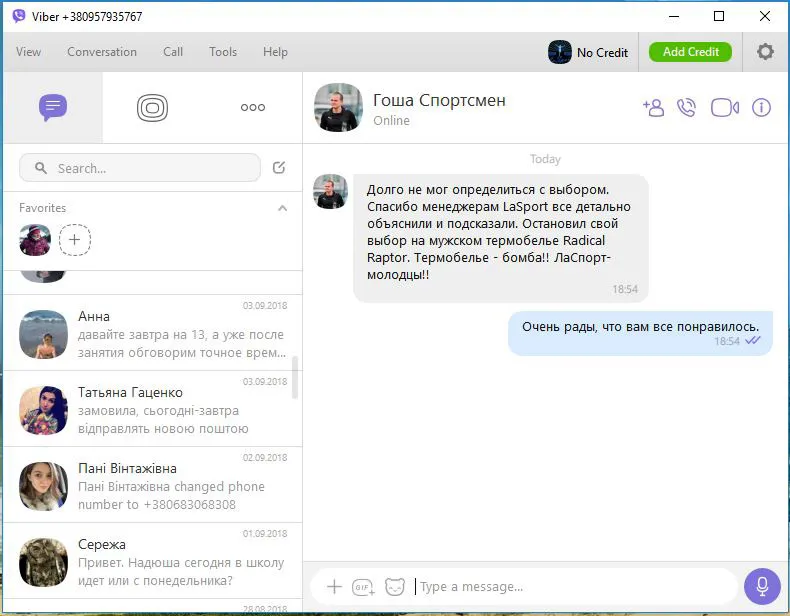Click Анна's profile avatar in list

click(x=43, y=334)
